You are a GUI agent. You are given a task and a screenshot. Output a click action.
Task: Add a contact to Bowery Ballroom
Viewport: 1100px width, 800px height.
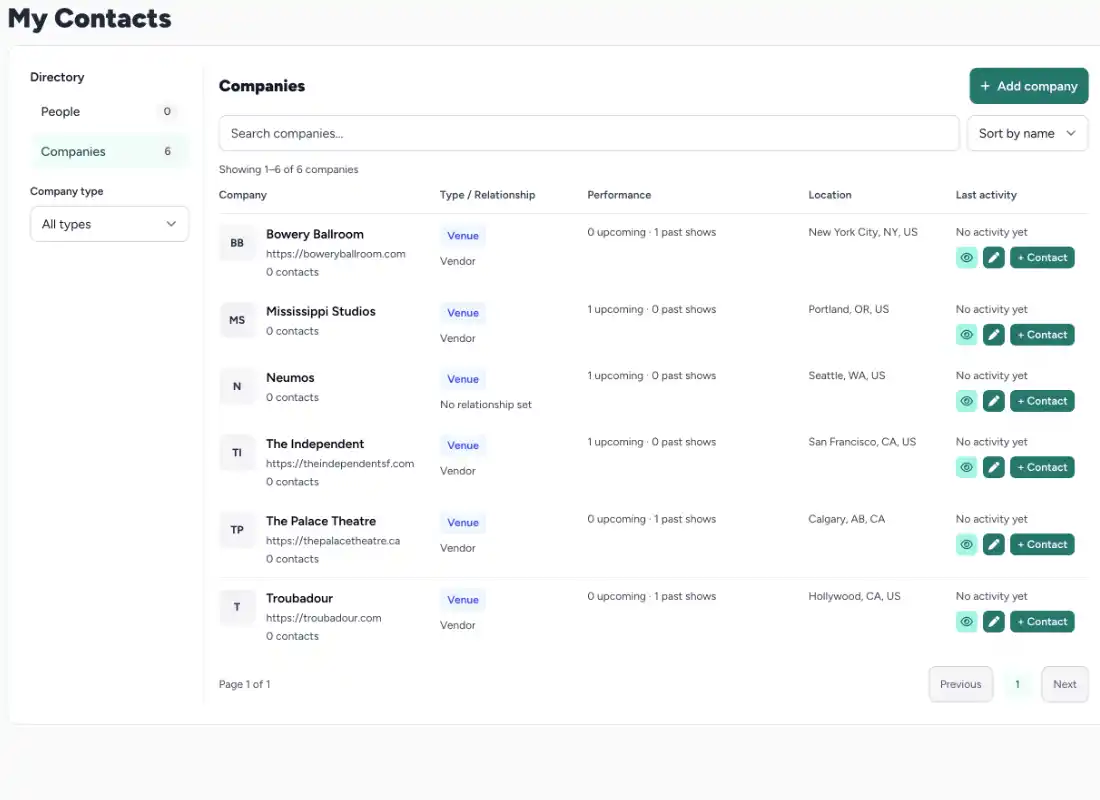(1042, 258)
